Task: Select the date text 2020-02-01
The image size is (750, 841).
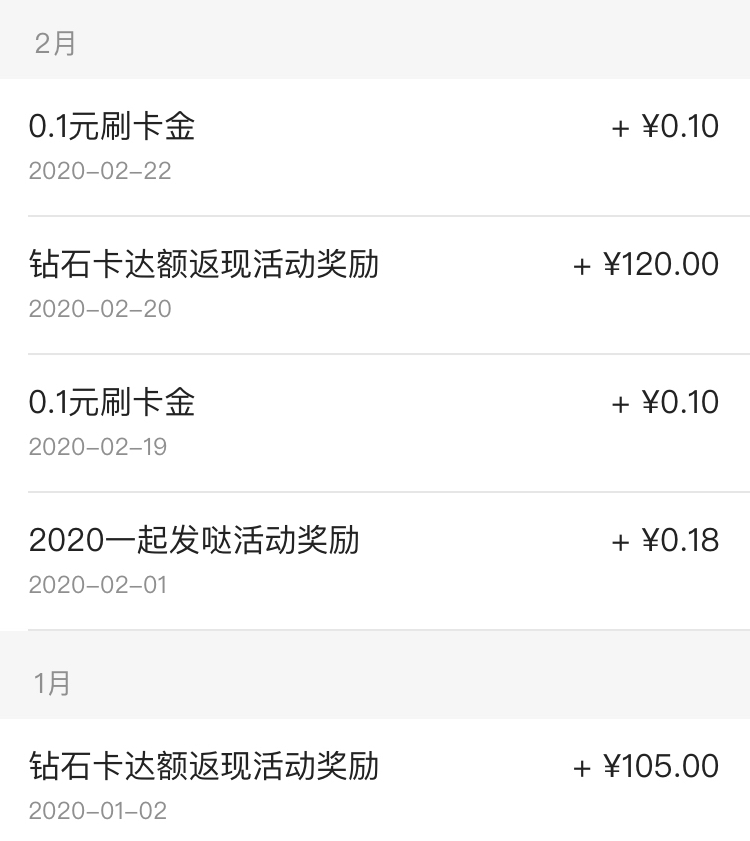Action: click(x=98, y=585)
